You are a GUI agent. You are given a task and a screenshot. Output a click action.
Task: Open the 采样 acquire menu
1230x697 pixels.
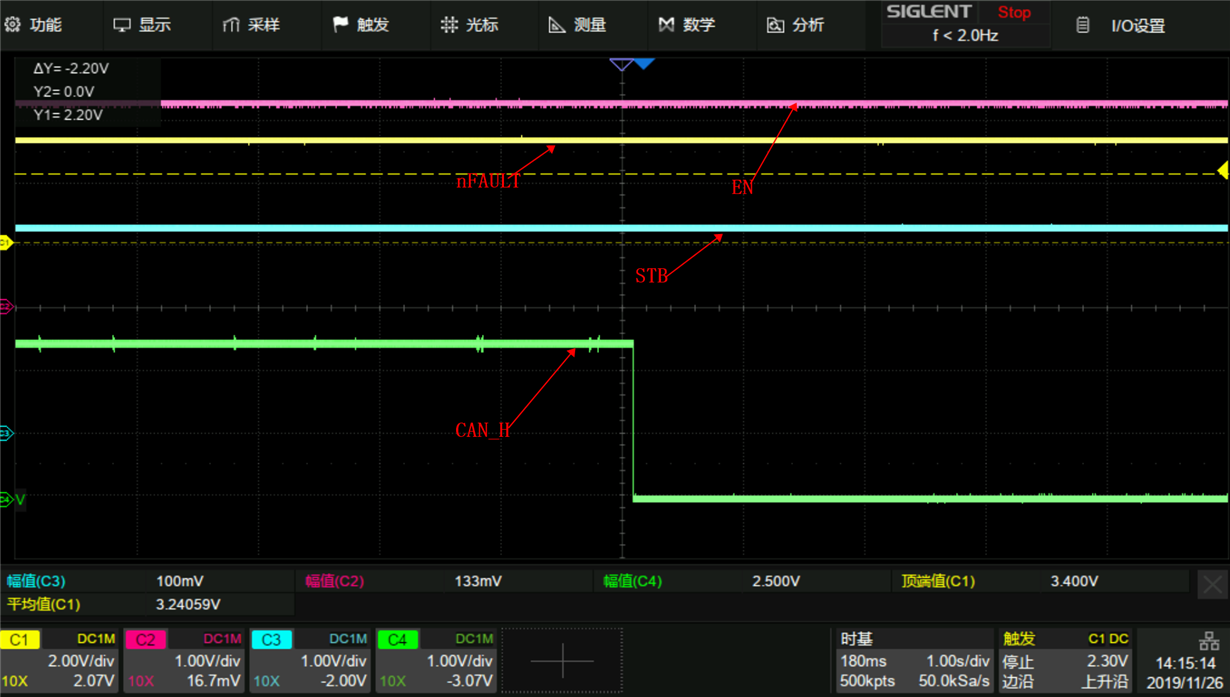click(x=251, y=25)
